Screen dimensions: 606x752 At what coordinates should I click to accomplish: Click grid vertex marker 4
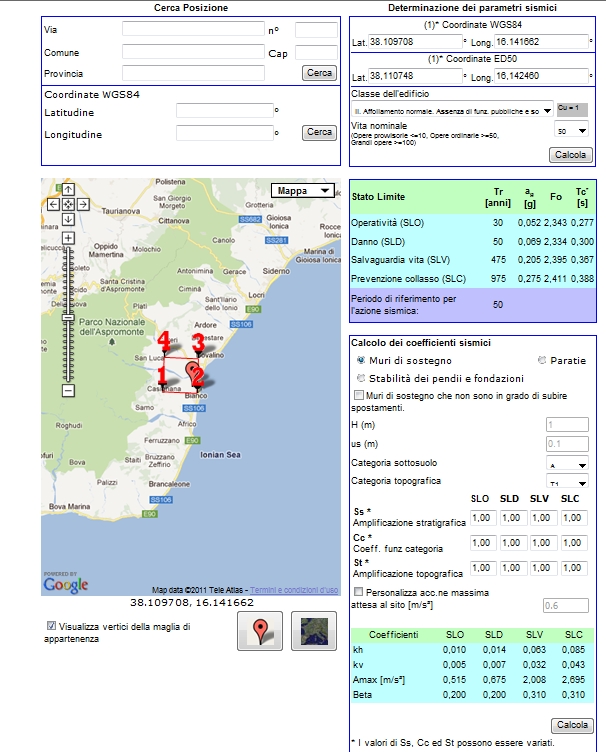click(x=164, y=342)
